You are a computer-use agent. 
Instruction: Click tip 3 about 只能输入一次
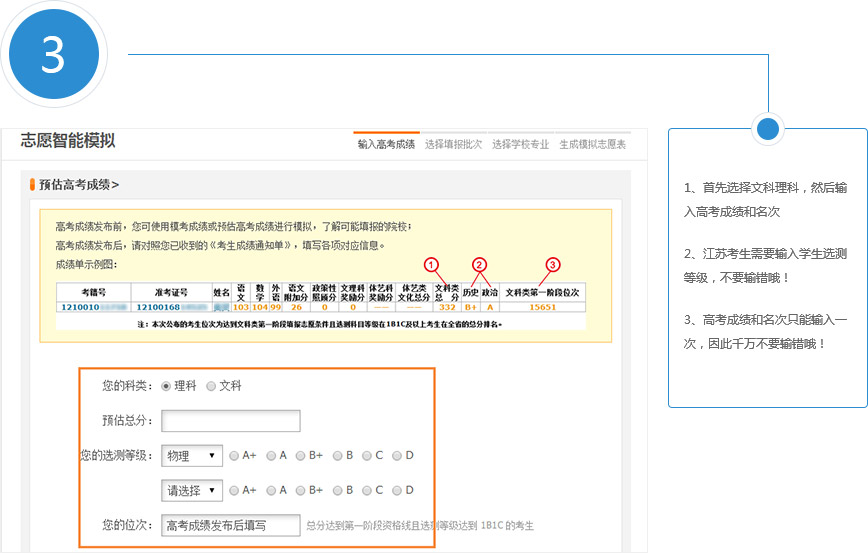[766, 332]
